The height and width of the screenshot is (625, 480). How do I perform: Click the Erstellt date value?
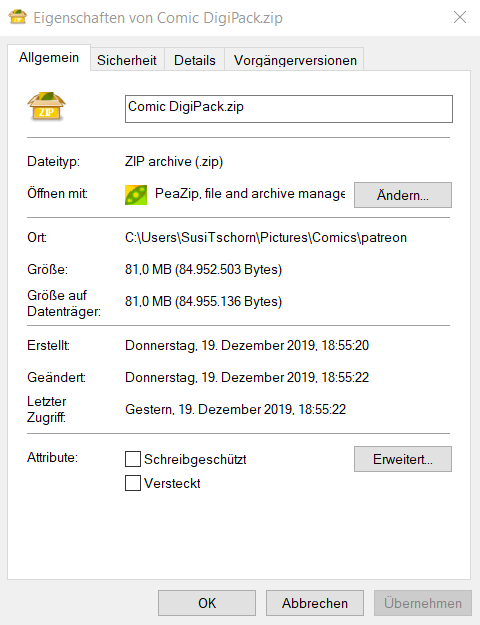(x=247, y=345)
